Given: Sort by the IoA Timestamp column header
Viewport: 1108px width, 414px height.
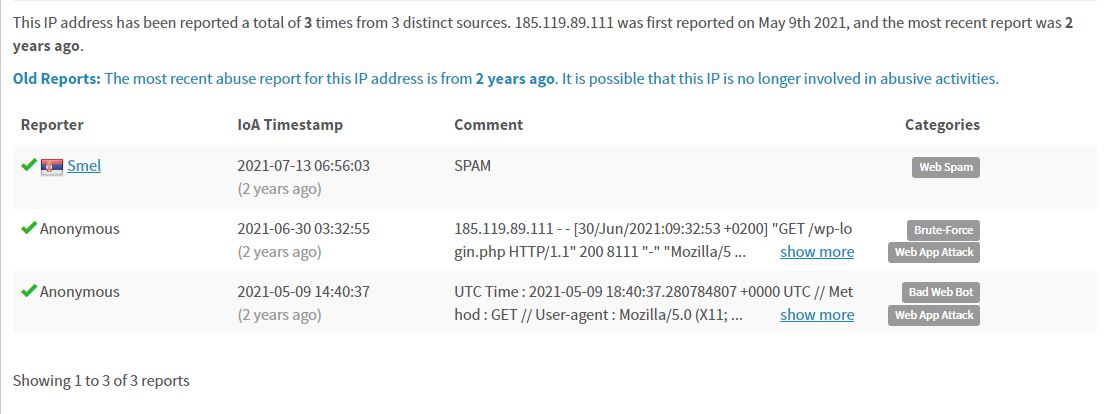Looking at the screenshot, I should click(290, 125).
